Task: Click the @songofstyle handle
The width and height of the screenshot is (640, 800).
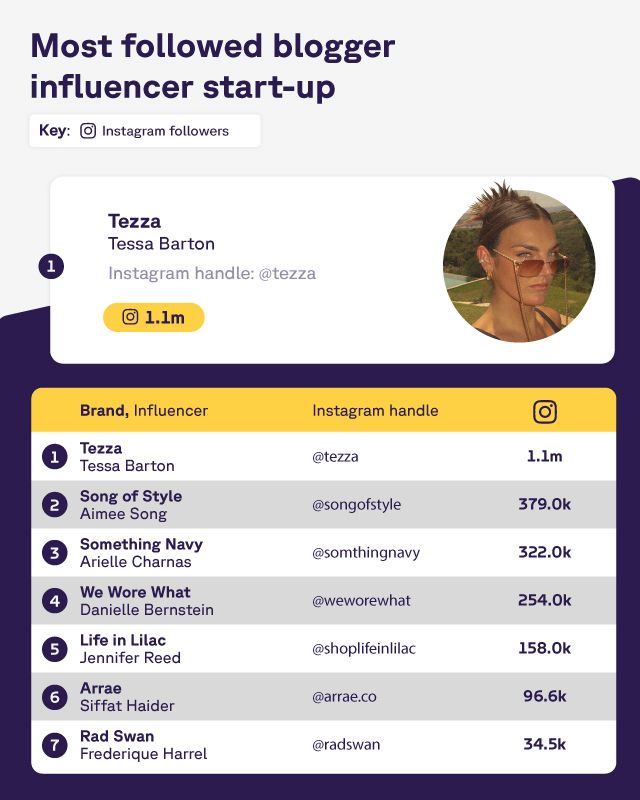Action: coord(356,505)
